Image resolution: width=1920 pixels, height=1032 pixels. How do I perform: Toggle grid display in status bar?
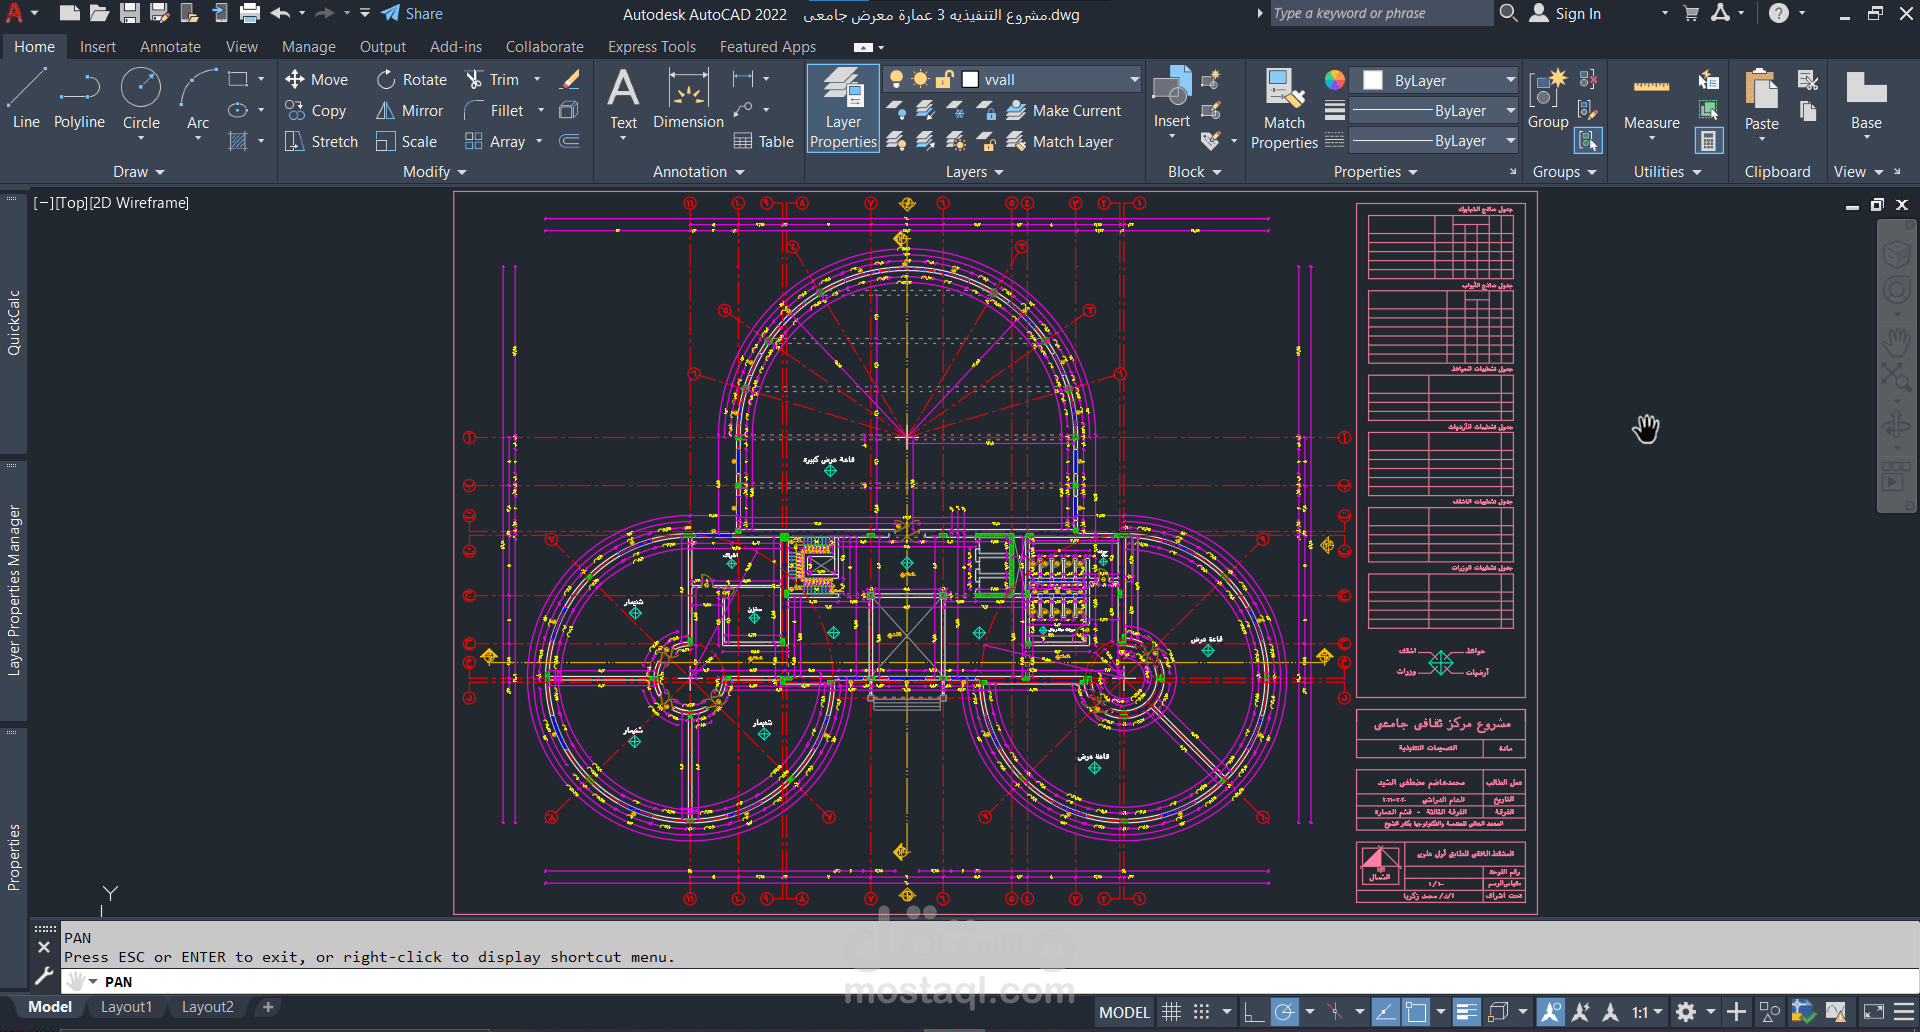point(1171,1012)
